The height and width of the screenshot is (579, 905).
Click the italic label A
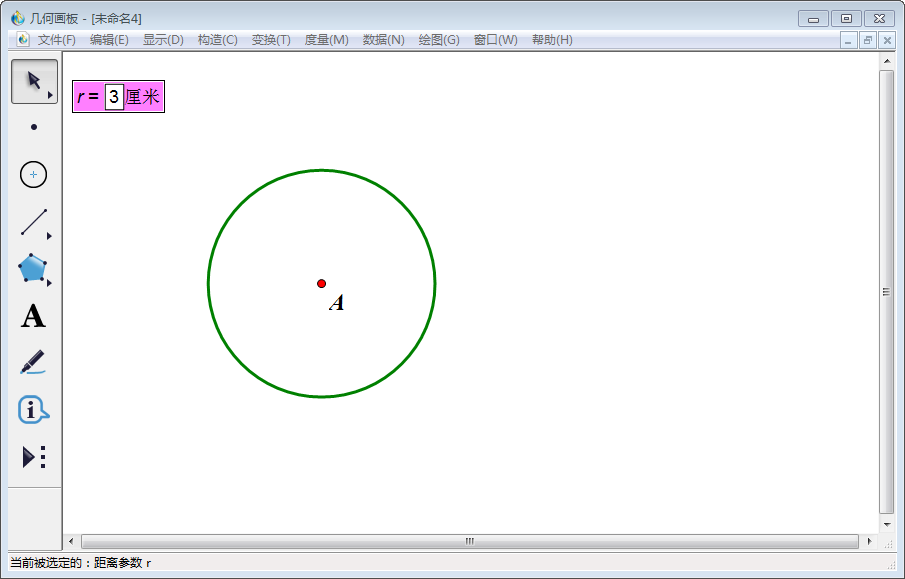point(336,302)
